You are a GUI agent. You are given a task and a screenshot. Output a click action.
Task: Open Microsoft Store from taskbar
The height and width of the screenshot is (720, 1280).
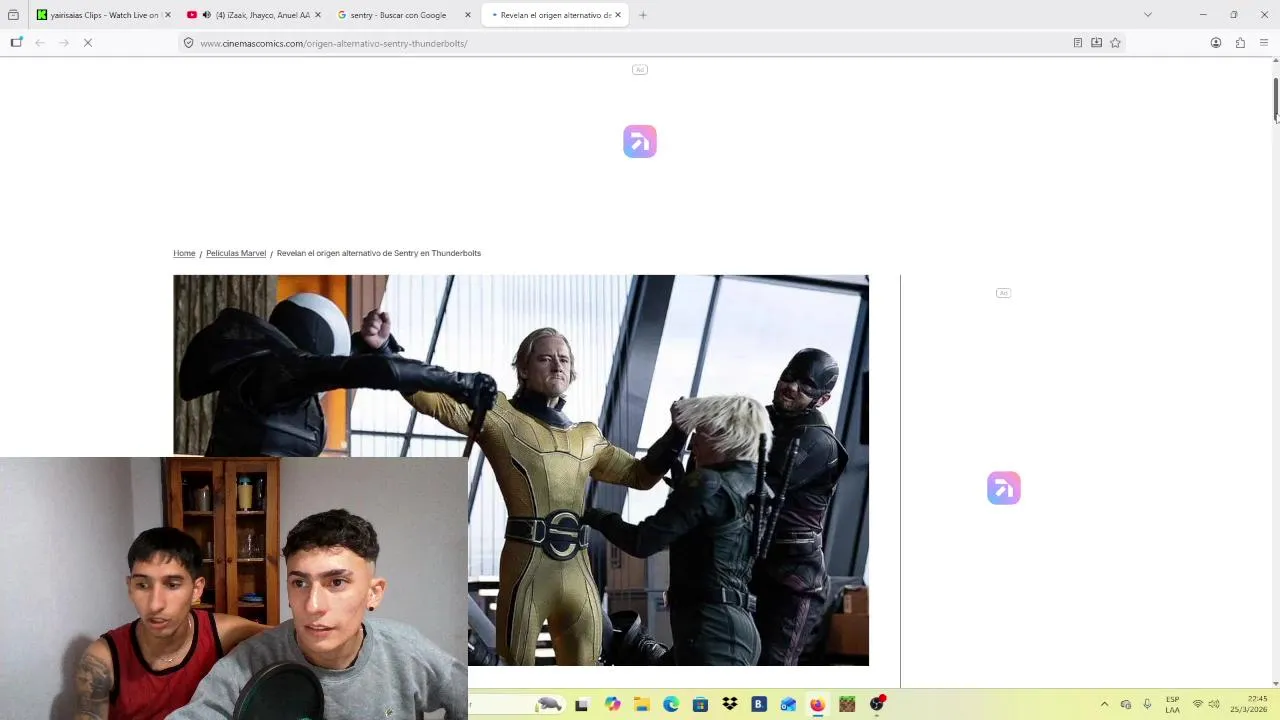coord(700,704)
